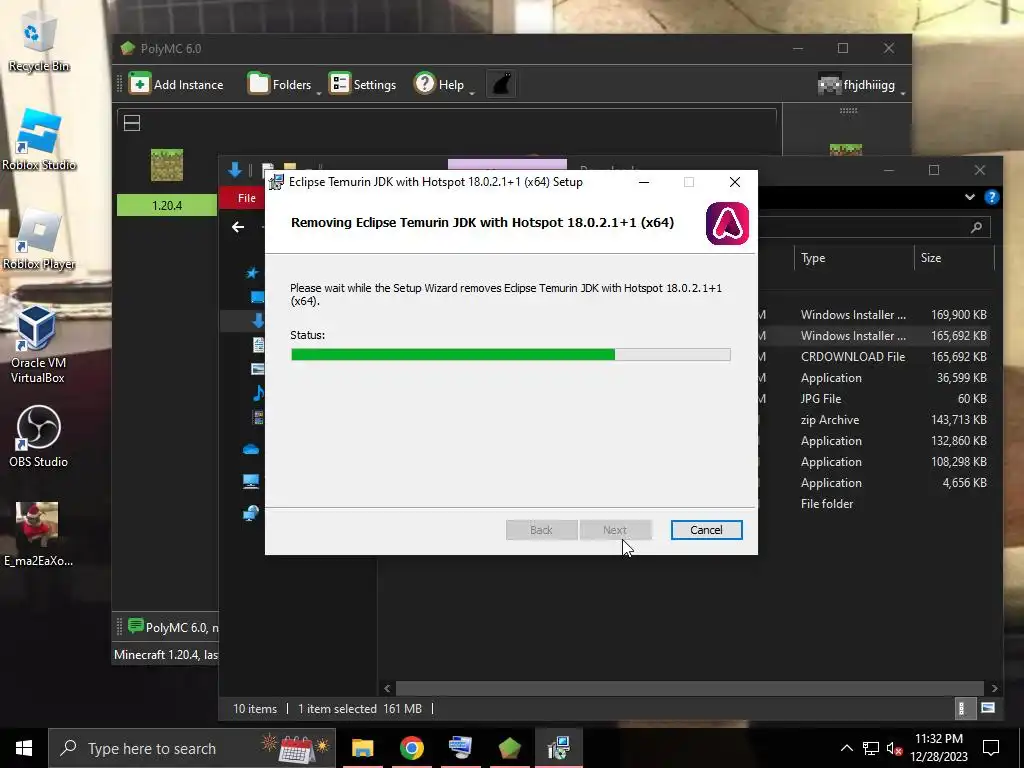This screenshot has width=1024, height=768.
Task: Open Explorer help question mark icon
Action: click(991, 197)
